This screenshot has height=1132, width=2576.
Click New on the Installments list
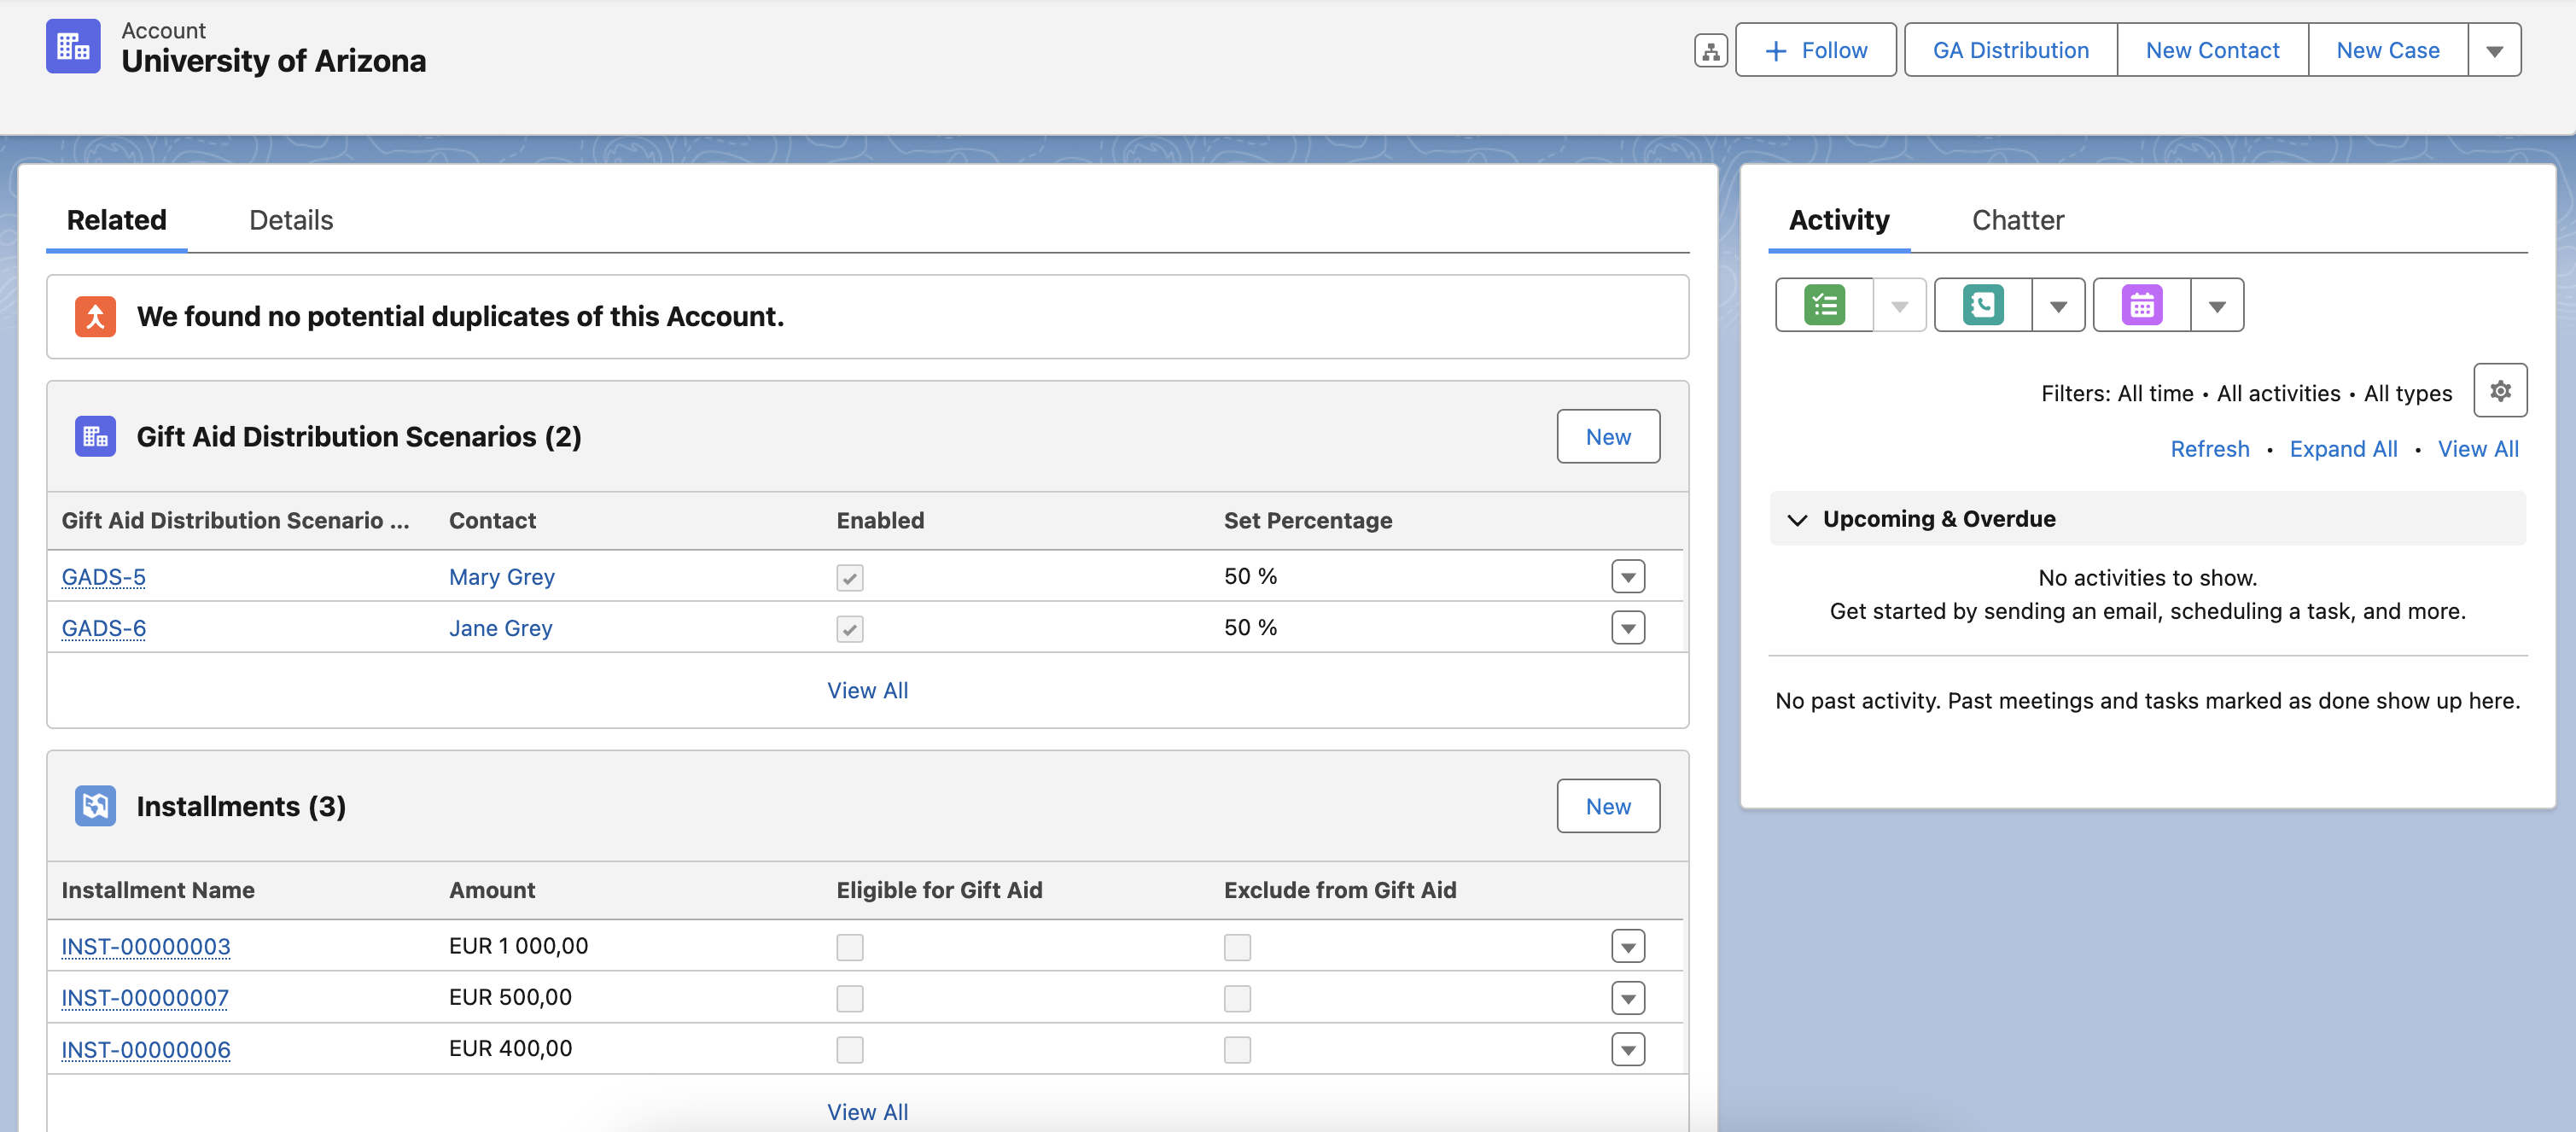click(1607, 805)
